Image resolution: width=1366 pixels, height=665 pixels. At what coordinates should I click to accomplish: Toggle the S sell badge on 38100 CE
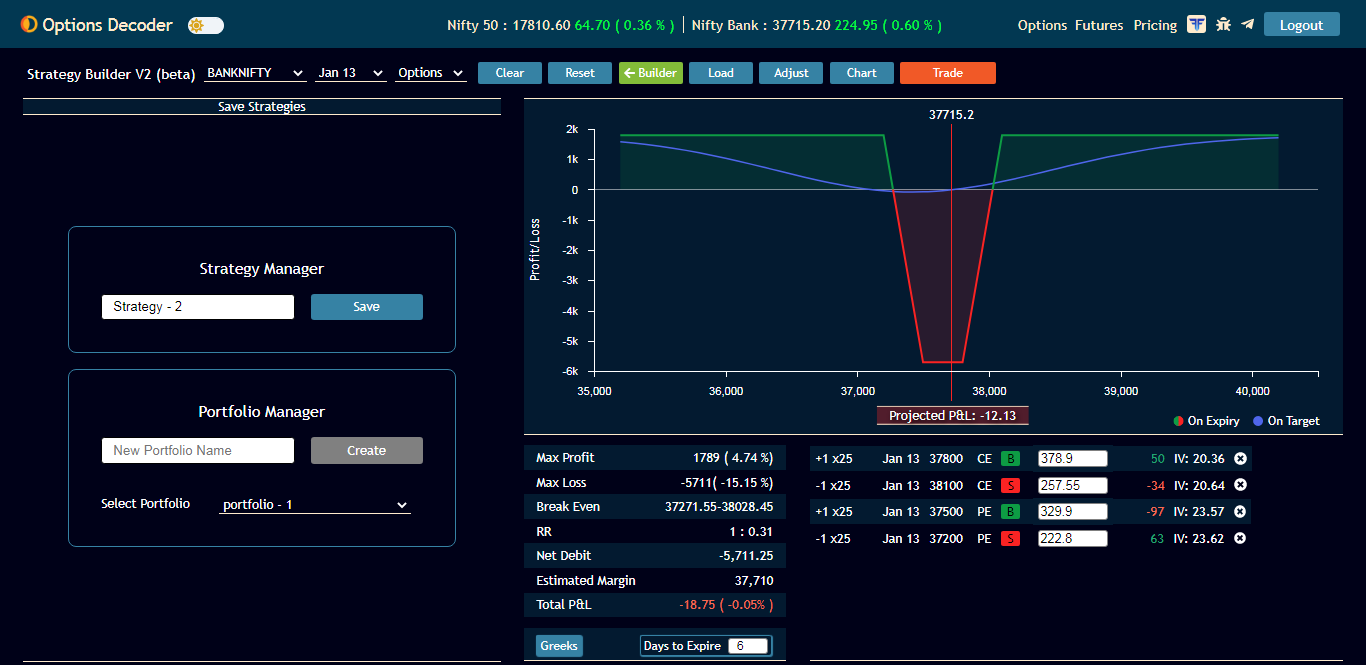point(1011,486)
